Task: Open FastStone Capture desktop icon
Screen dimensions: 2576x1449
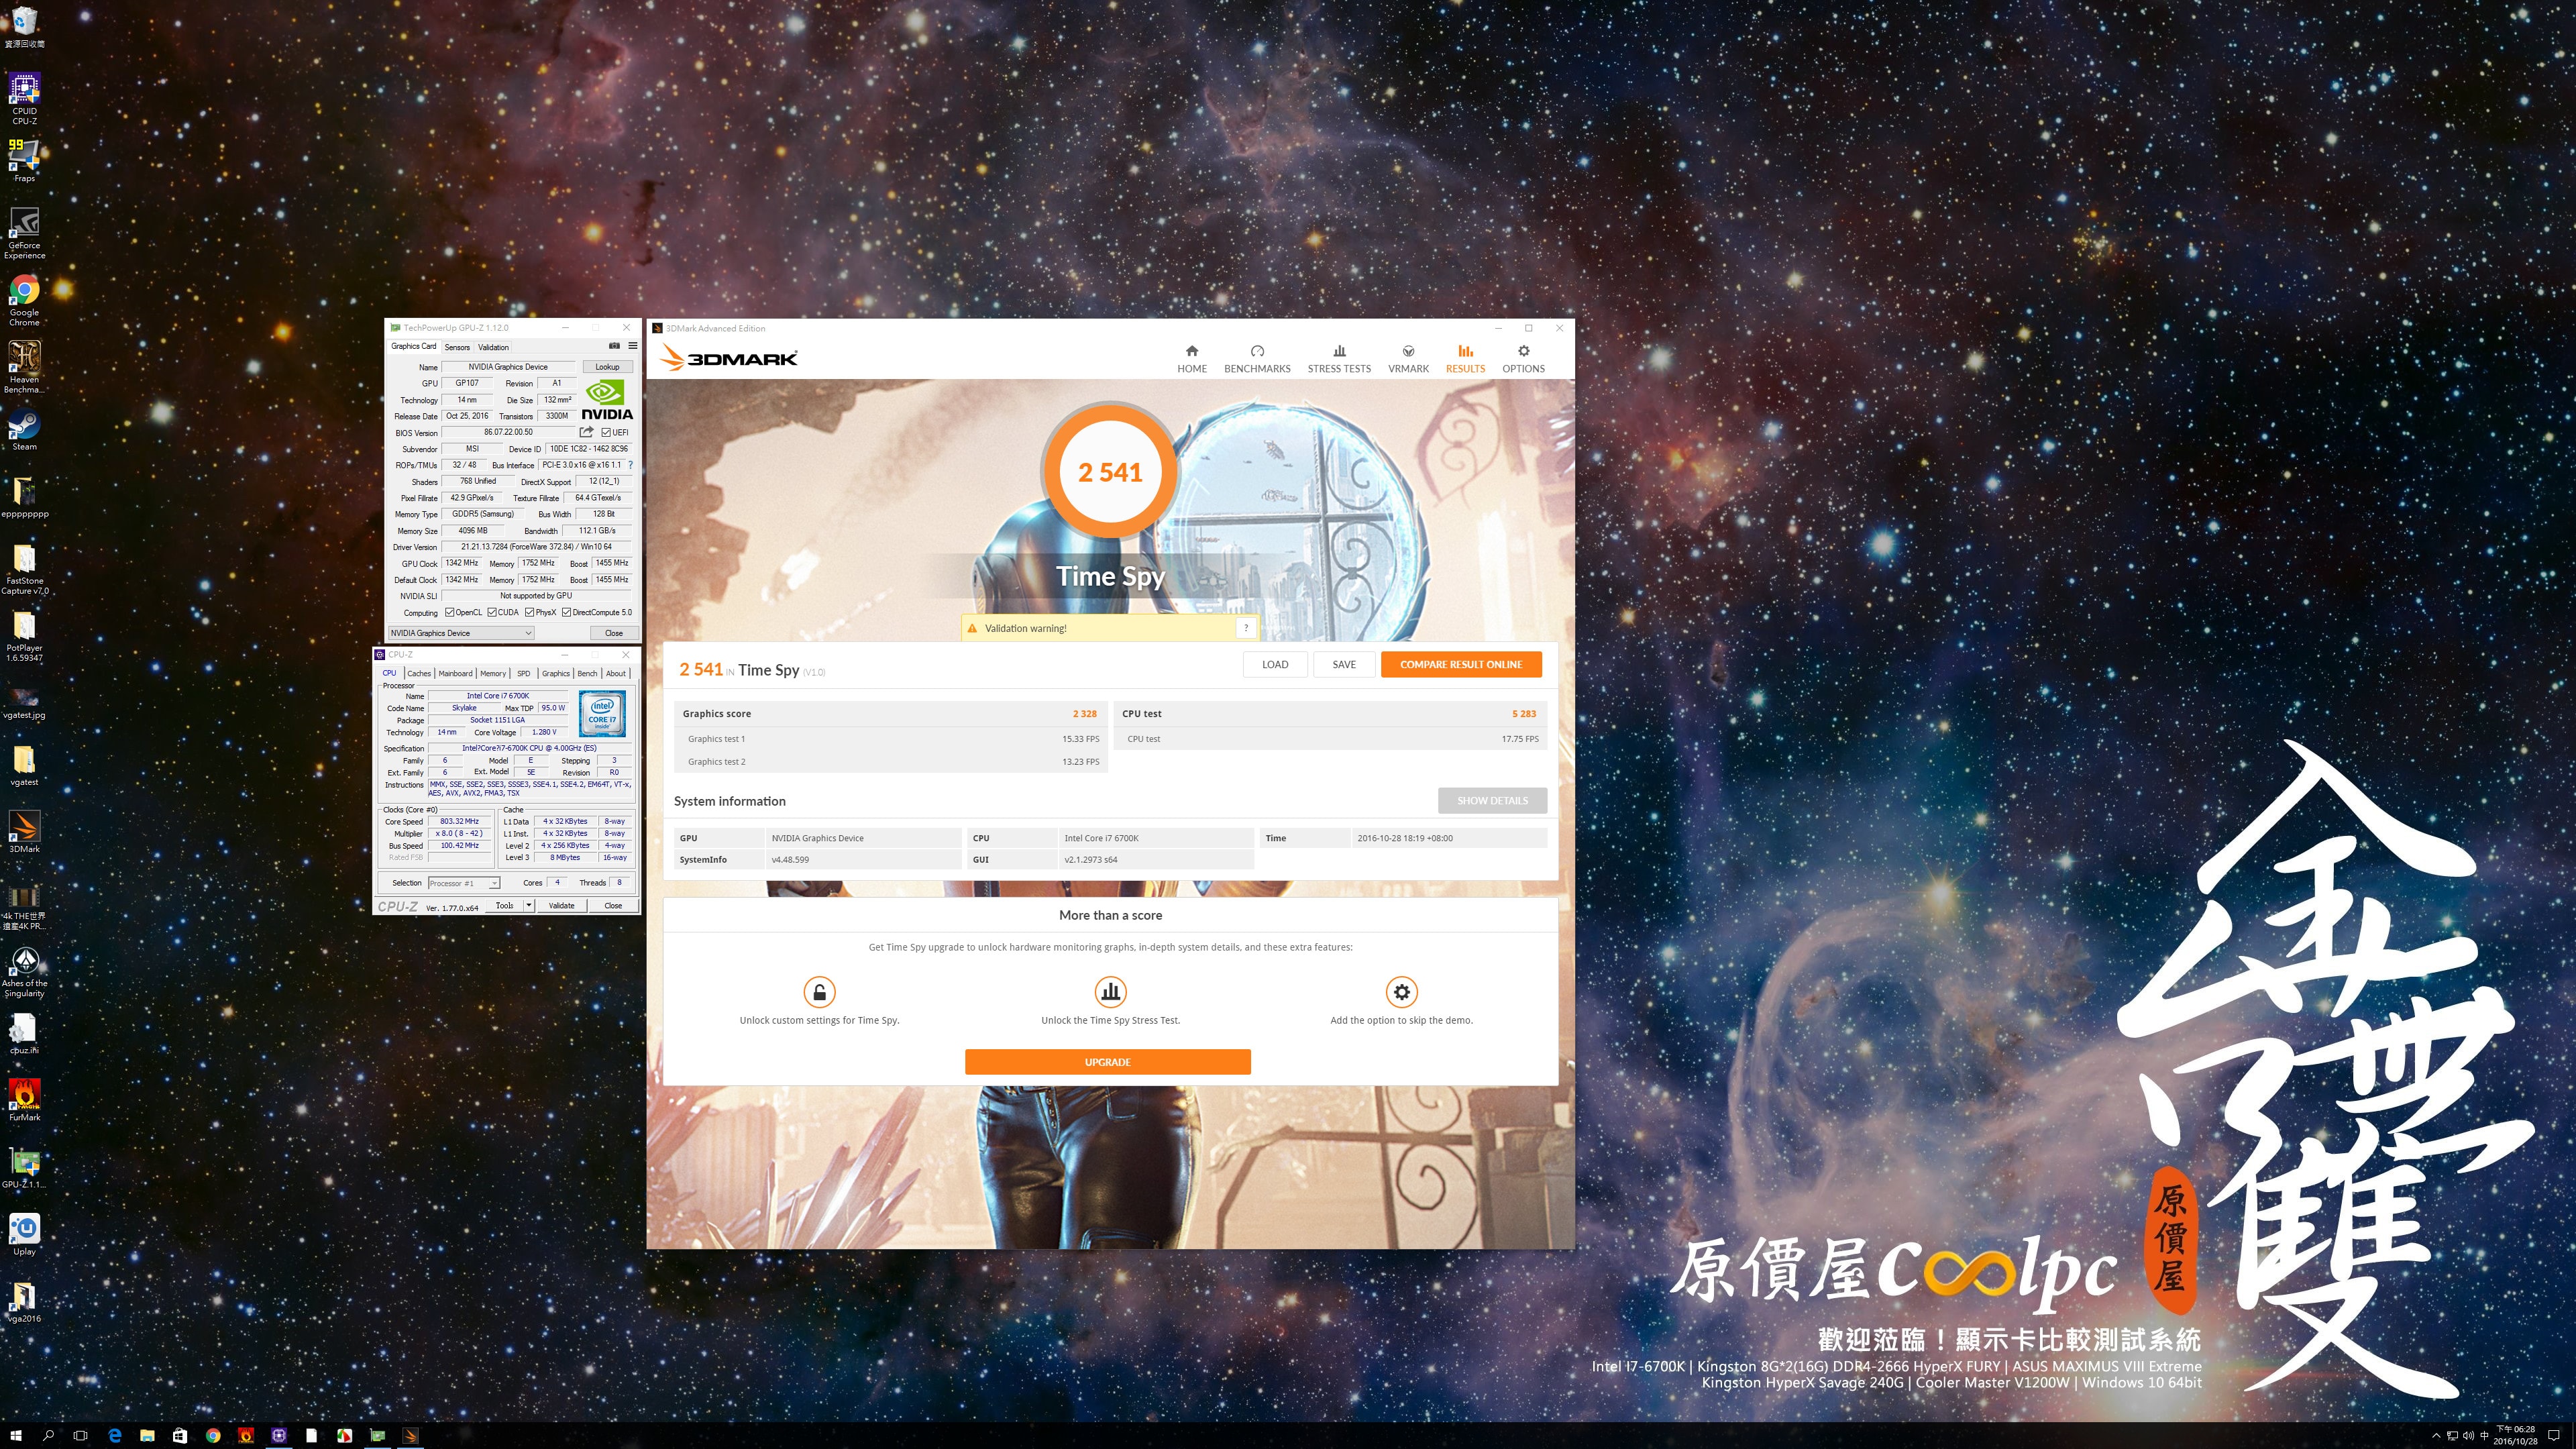Action: click(x=24, y=569)
